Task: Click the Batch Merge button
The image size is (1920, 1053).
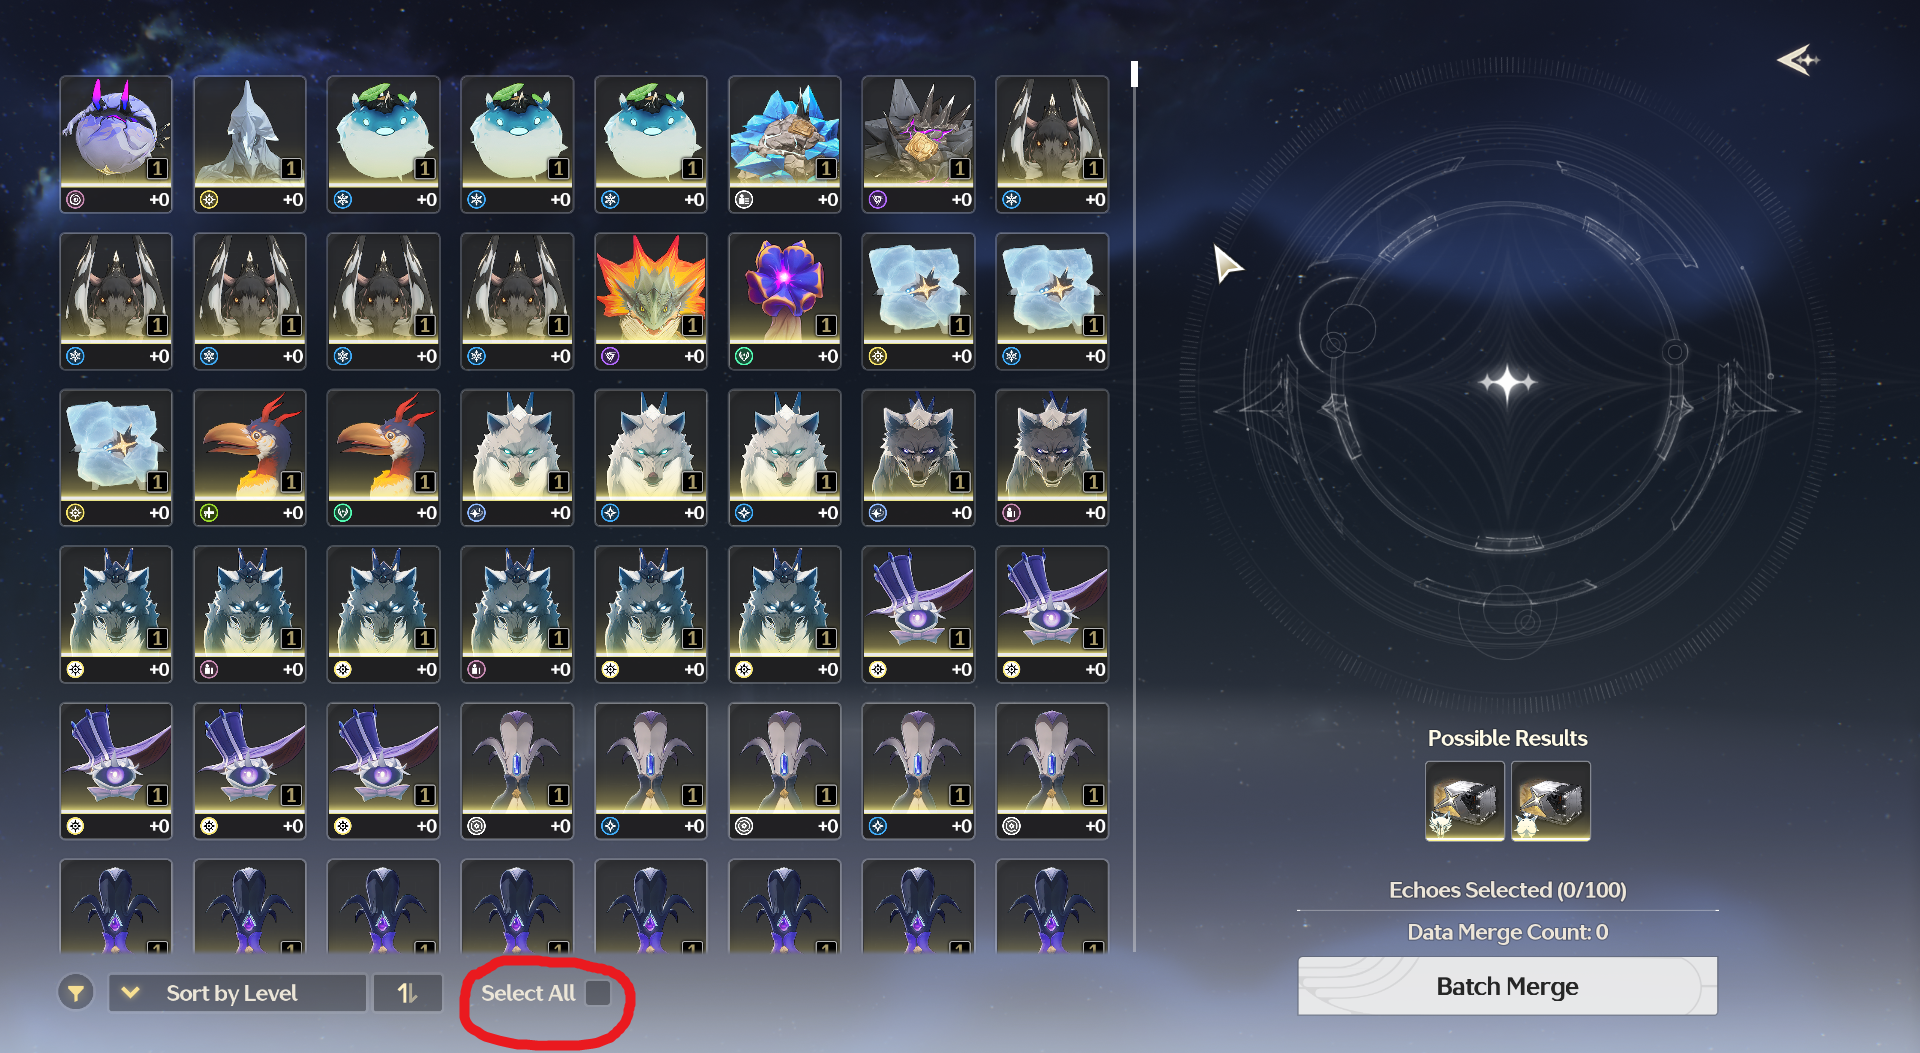Action: pos(1507,986)
